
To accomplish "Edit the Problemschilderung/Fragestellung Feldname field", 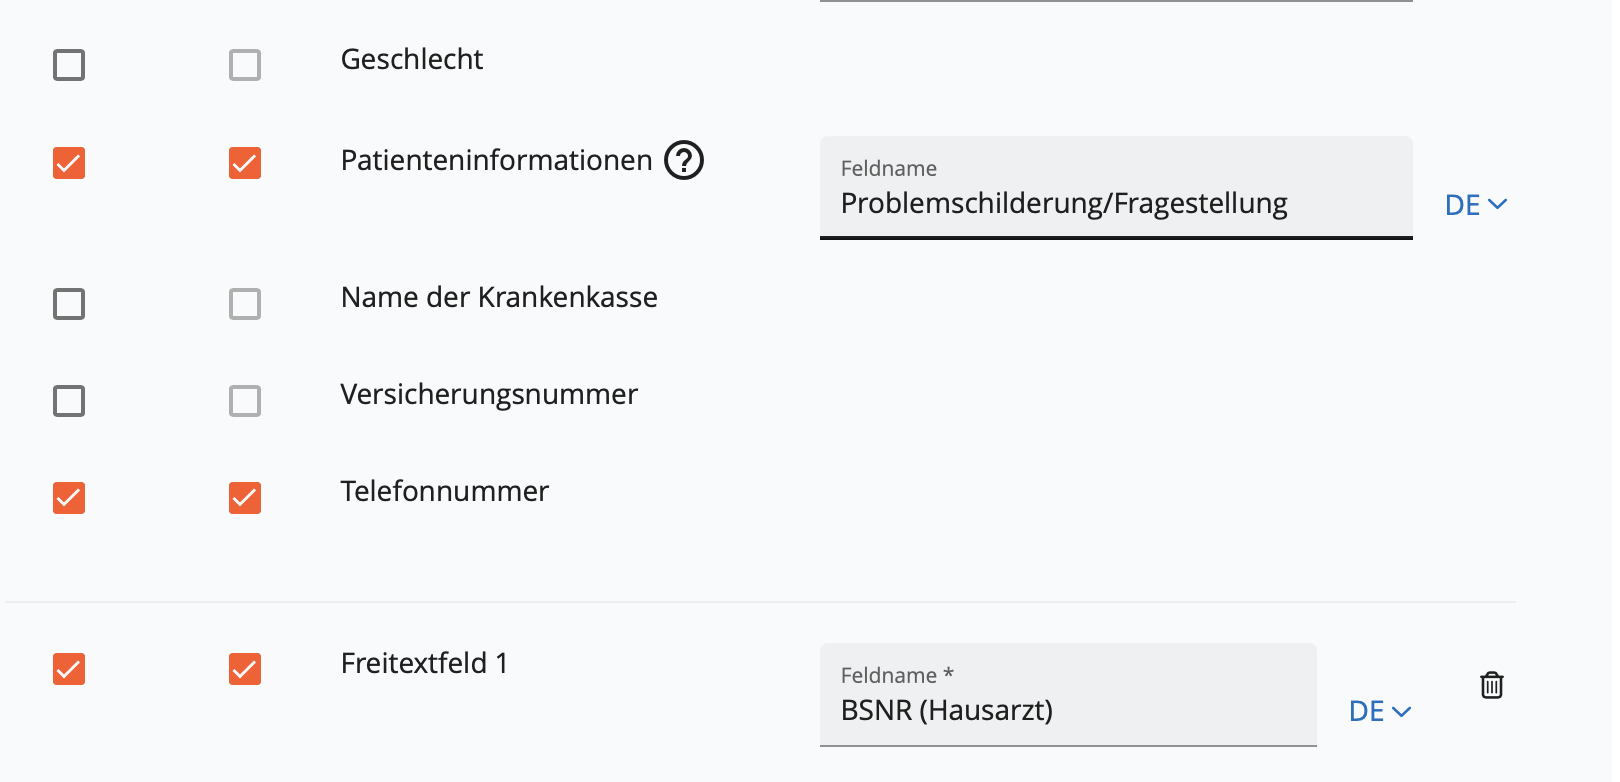I will coord(1116,188).
